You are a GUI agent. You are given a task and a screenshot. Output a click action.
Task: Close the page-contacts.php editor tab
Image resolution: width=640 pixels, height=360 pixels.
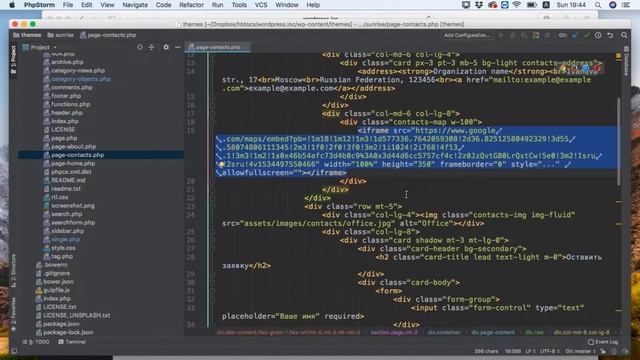pyautogui.click(x=245, y=47)
